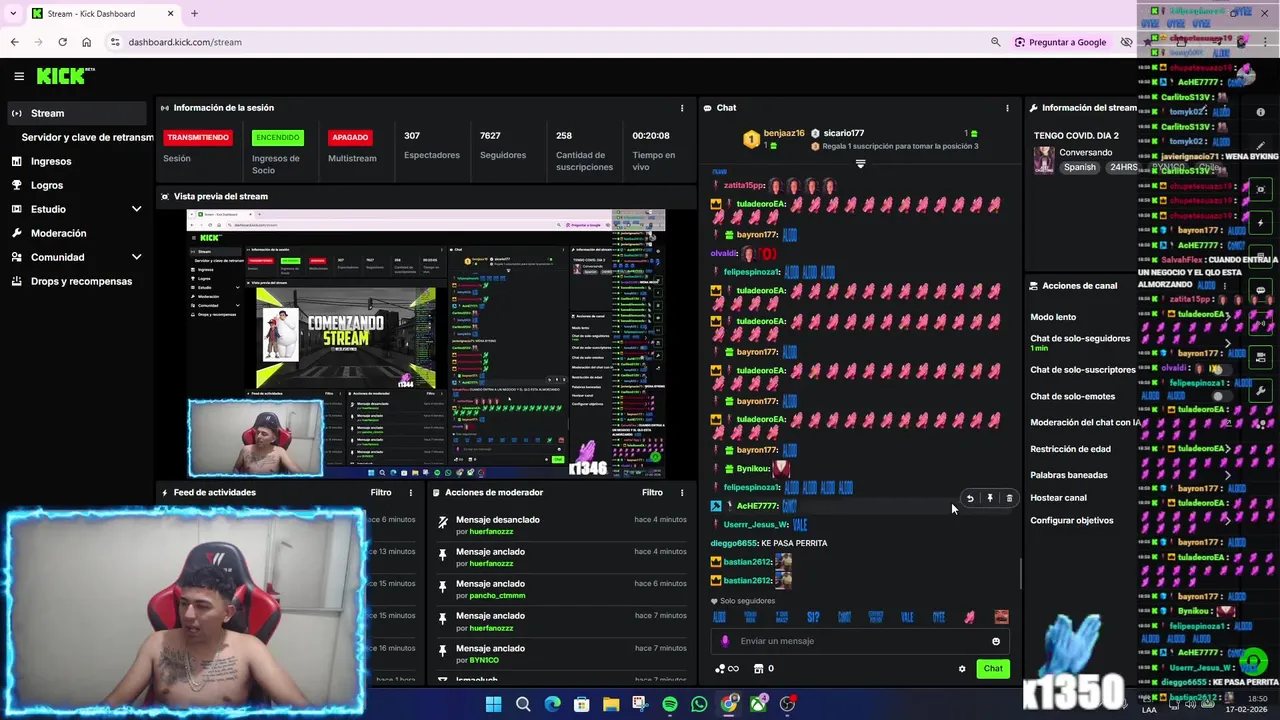Open Hostear canal action
The height and width of the screenshot is (720, 1280).
coord(1058,498)
